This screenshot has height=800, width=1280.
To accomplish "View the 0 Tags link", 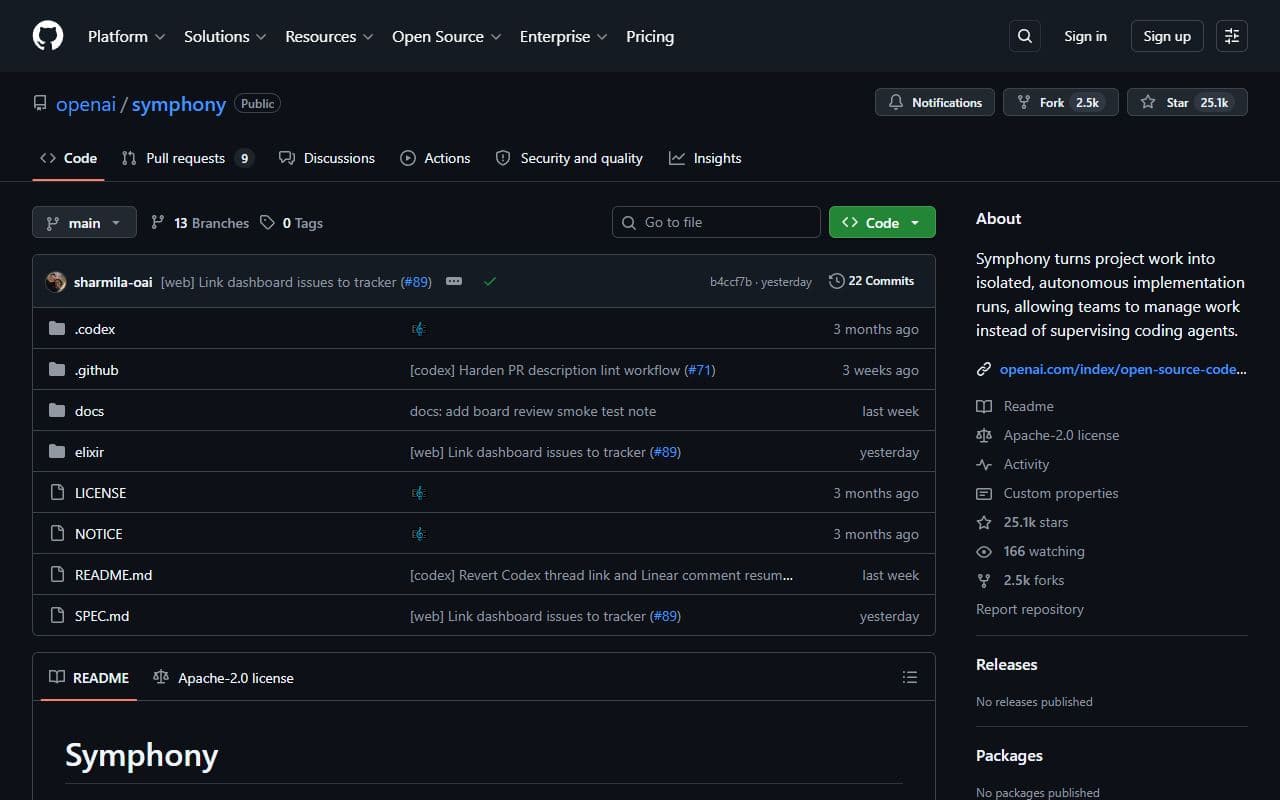I will [x=292, y=223].
